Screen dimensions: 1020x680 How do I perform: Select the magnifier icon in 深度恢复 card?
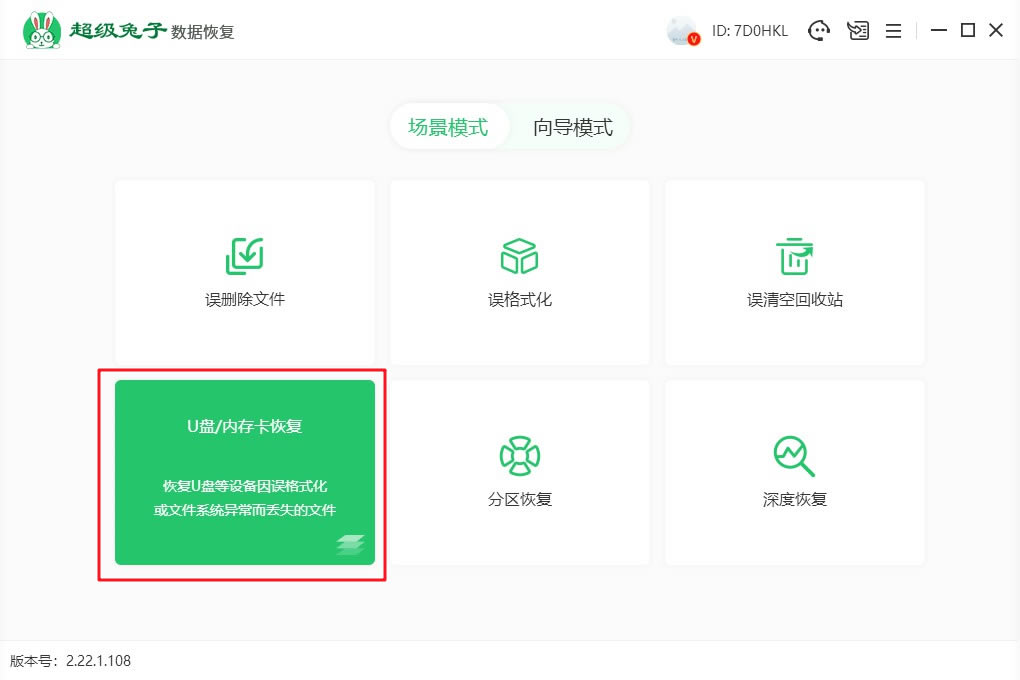pos(794,455)
